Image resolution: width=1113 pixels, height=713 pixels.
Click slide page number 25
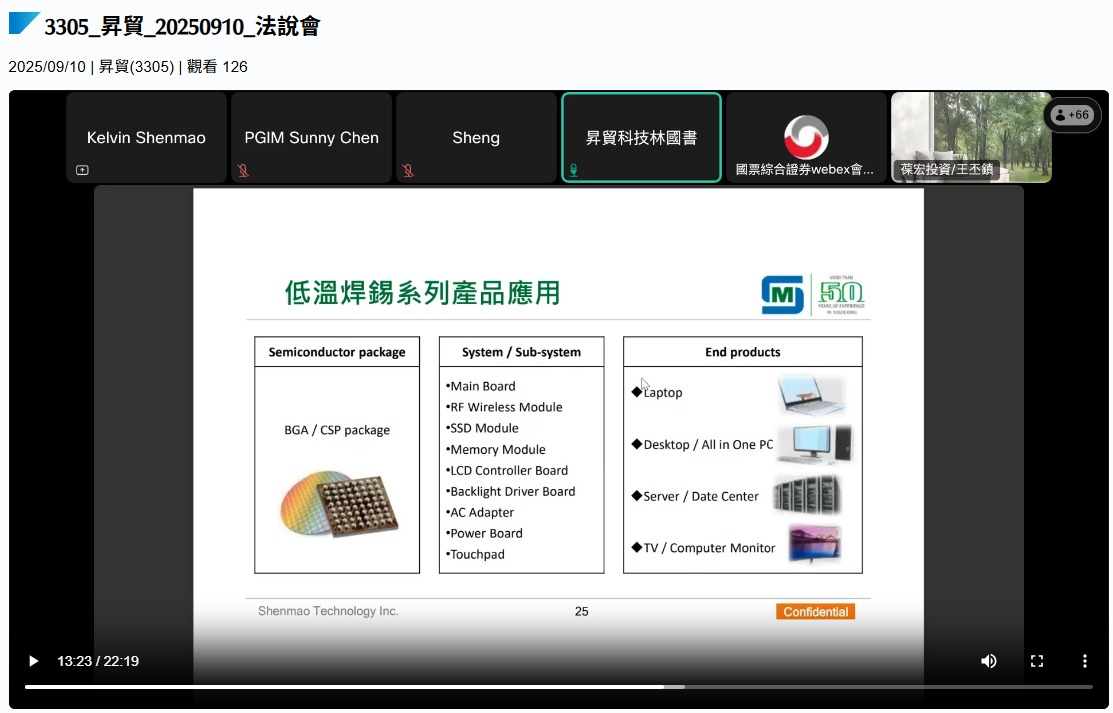[x=581, y=611]
